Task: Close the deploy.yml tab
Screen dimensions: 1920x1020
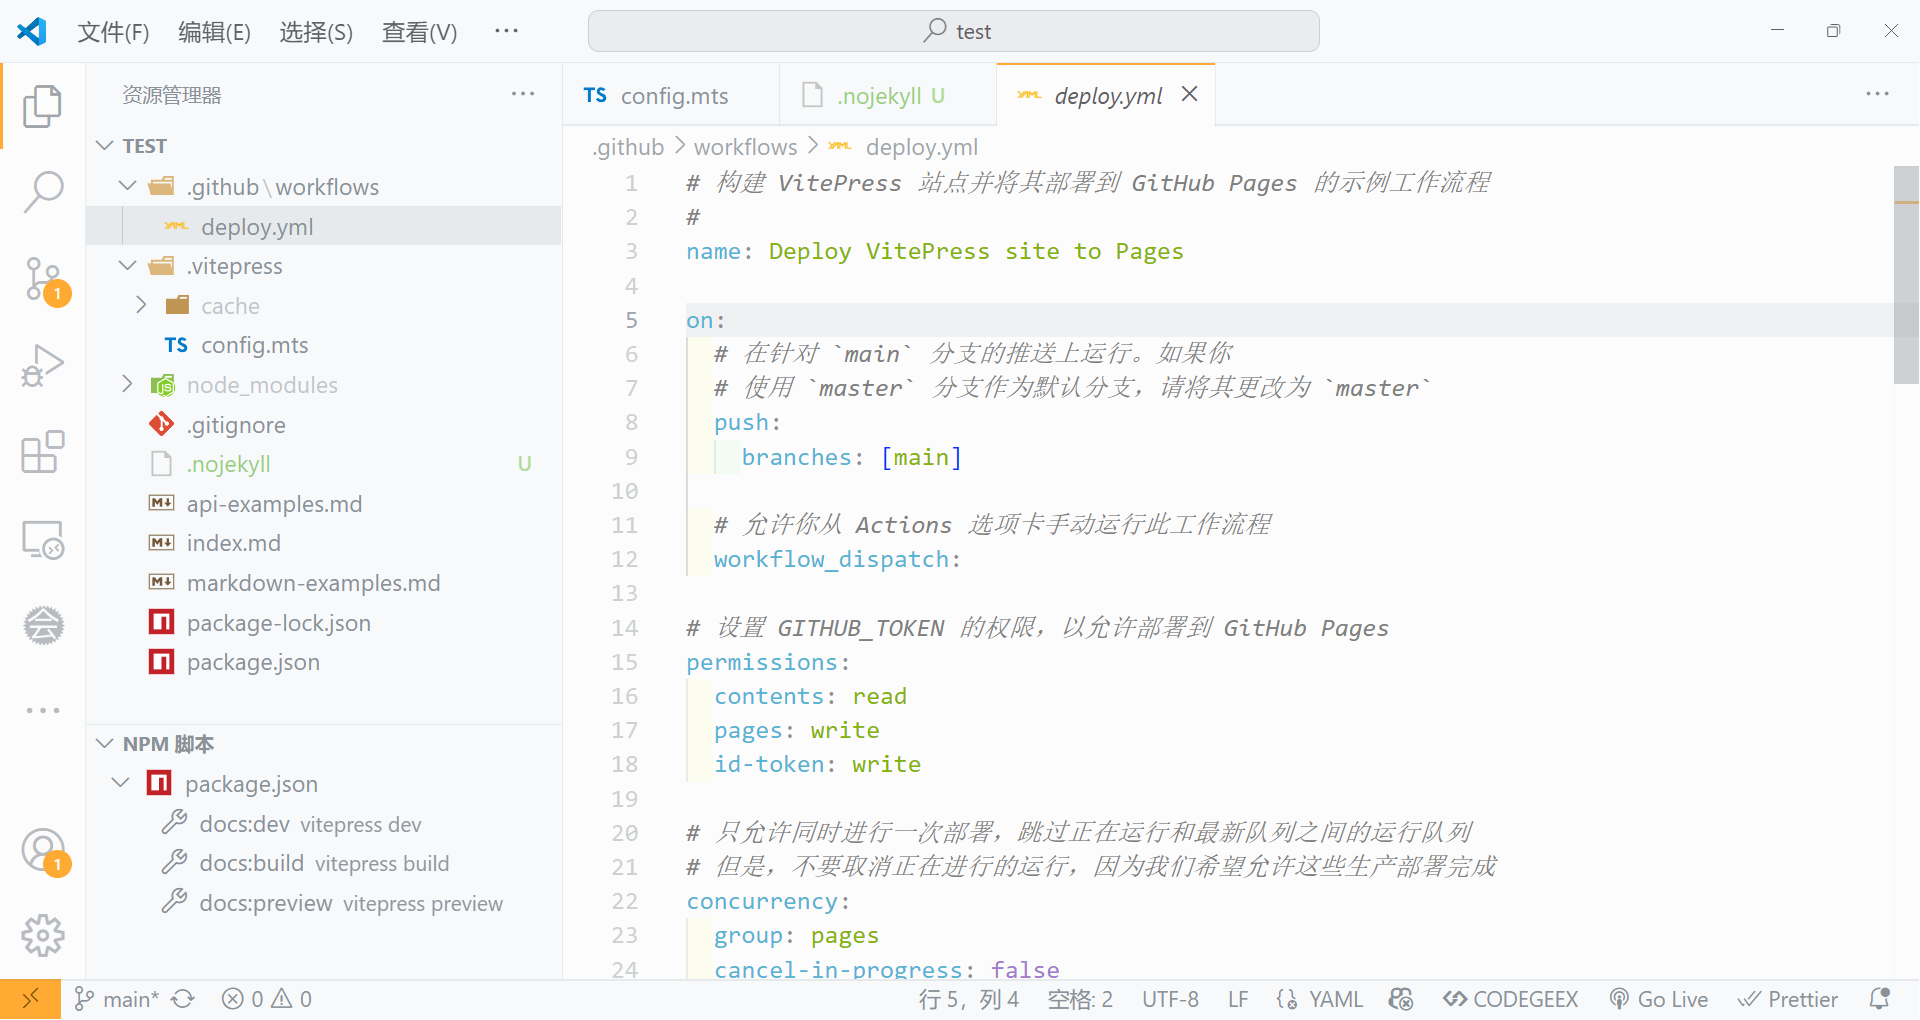Action: coord(1189,94)
